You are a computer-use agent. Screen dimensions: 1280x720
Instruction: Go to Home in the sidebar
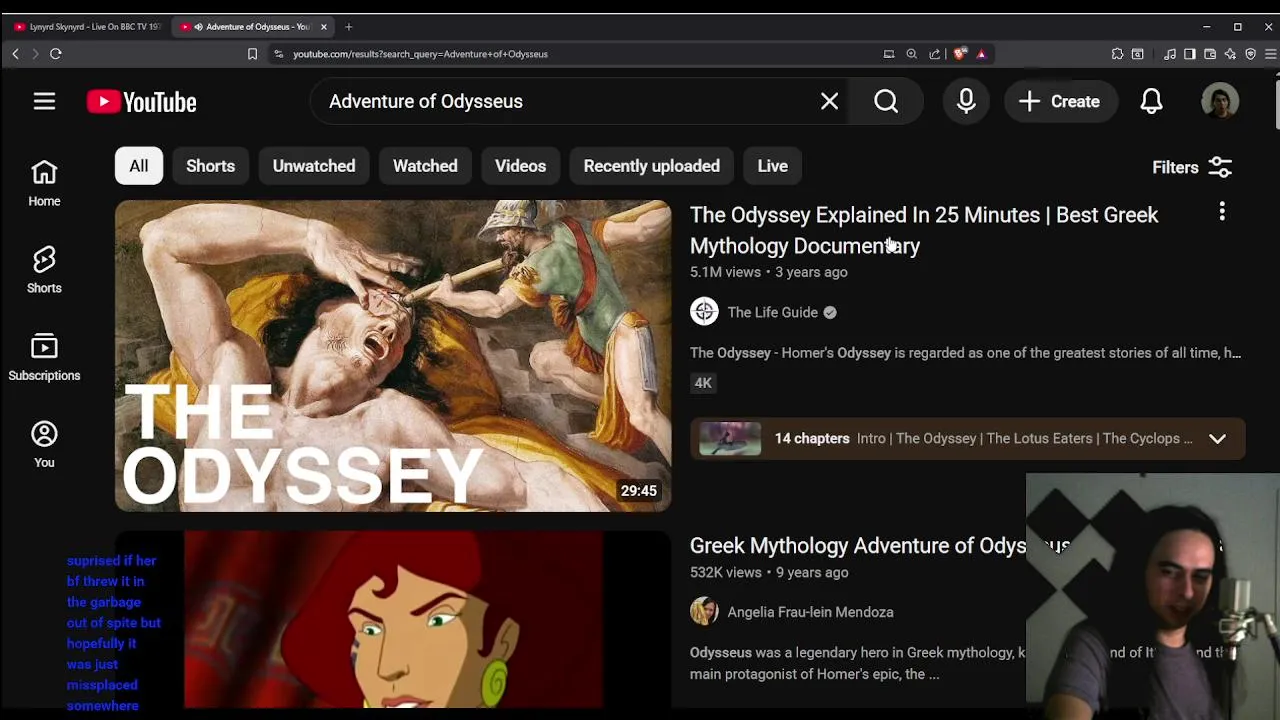[44, 183]
